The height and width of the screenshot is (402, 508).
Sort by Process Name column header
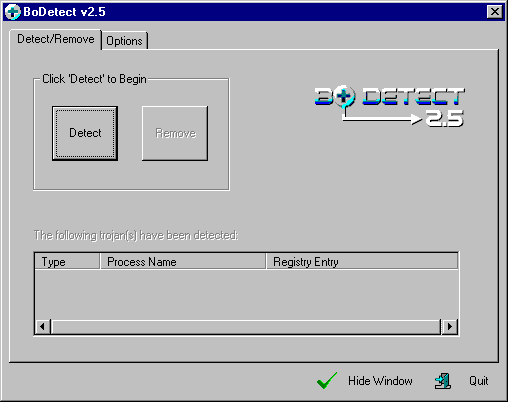(183, 262)
